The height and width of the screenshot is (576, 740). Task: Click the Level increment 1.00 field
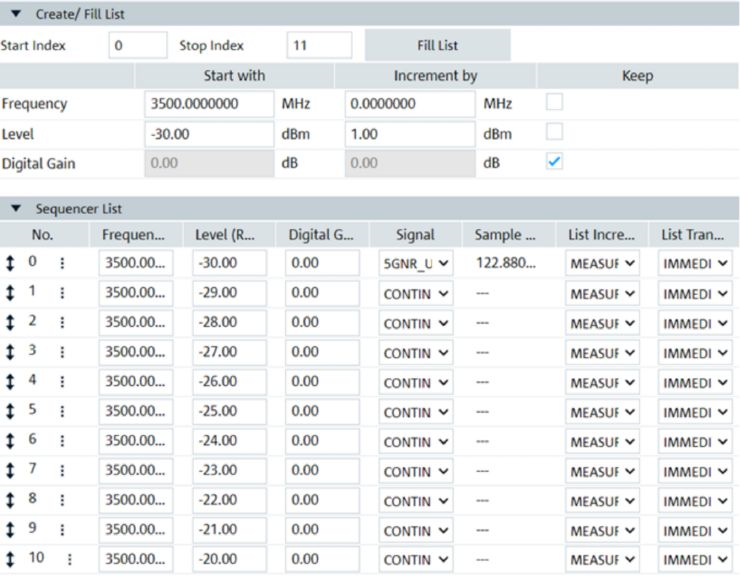click(x=410, y=134)
